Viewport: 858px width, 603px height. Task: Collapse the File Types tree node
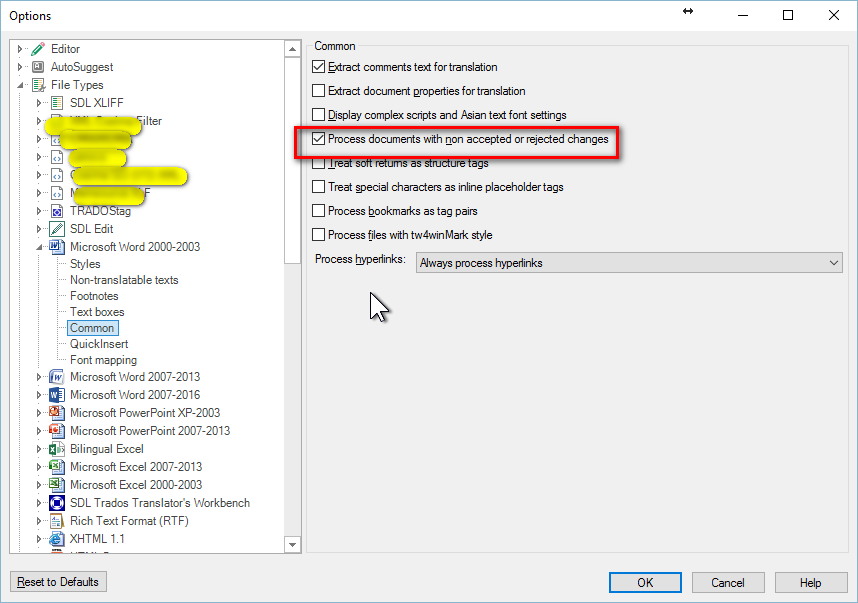click(x=20, y=84)
